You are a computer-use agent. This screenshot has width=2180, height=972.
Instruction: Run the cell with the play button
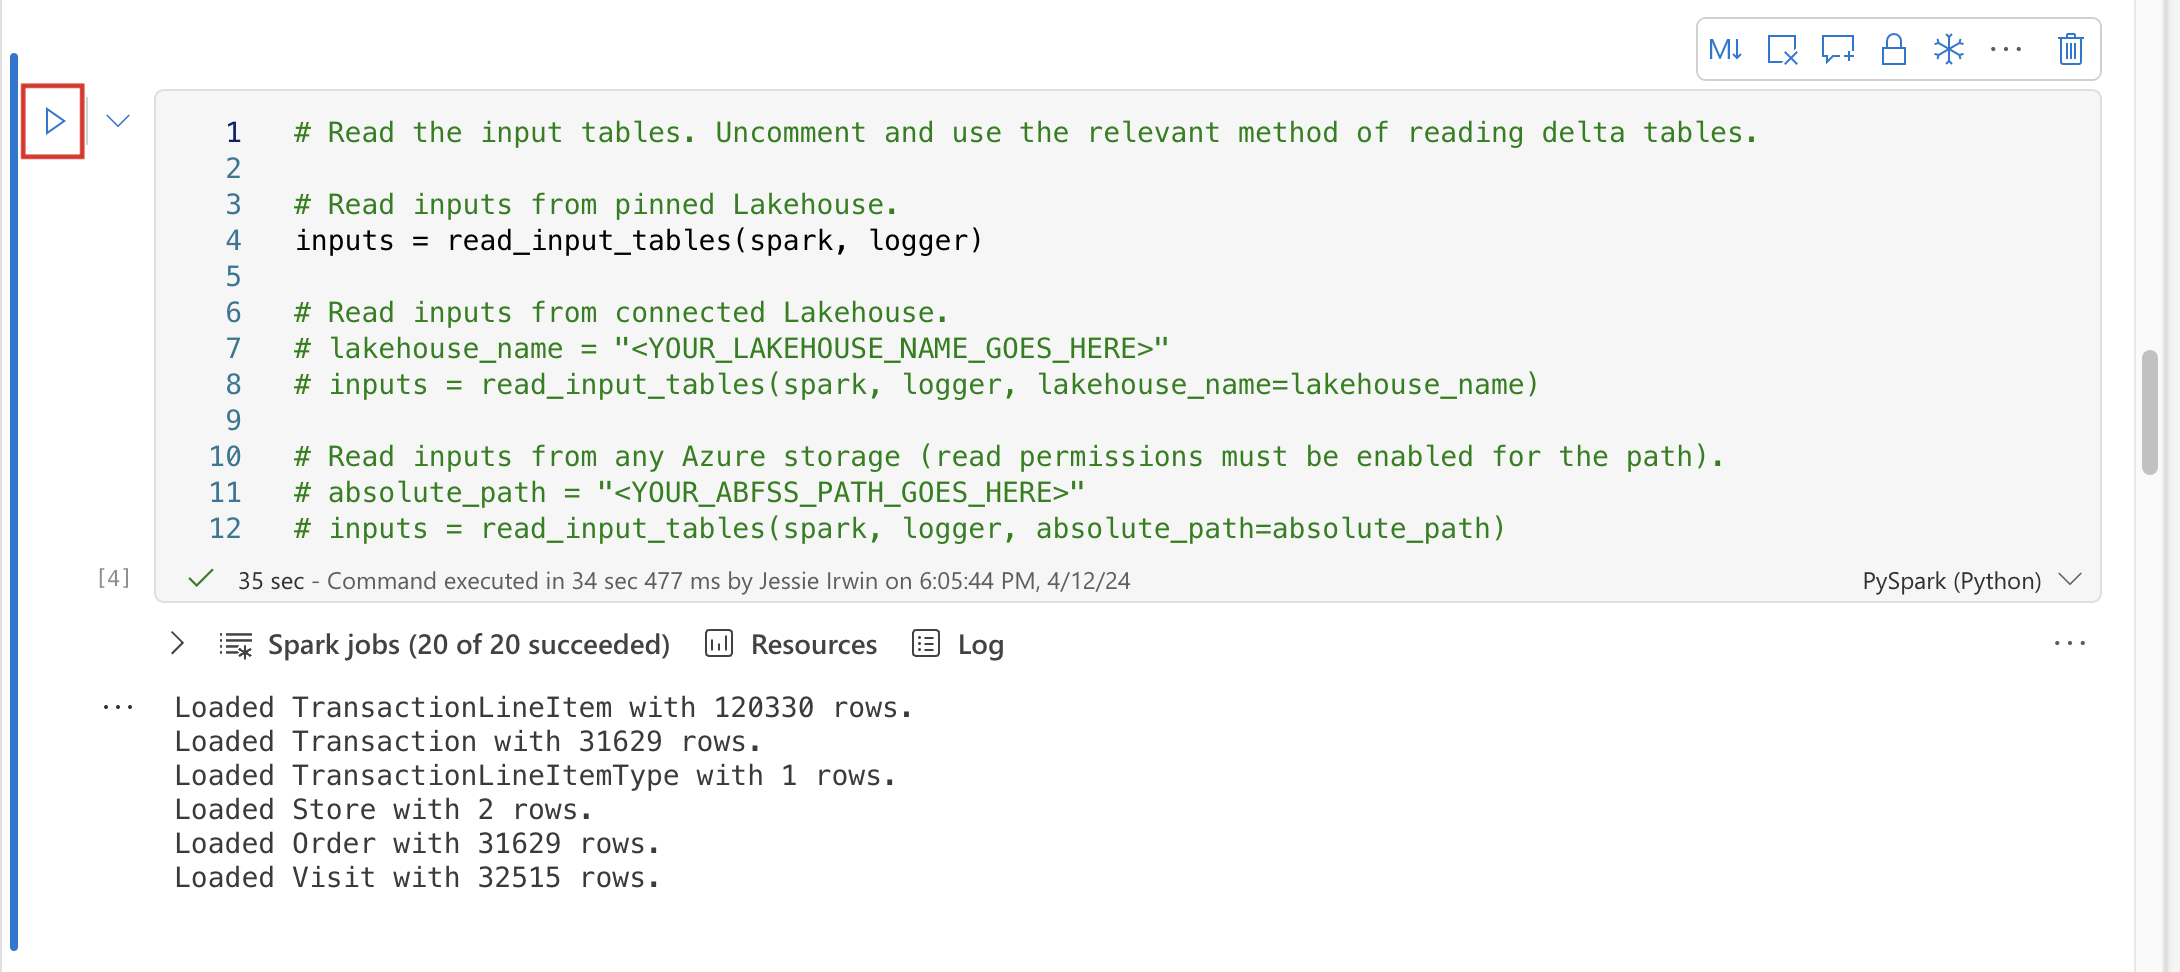[54, 122]
